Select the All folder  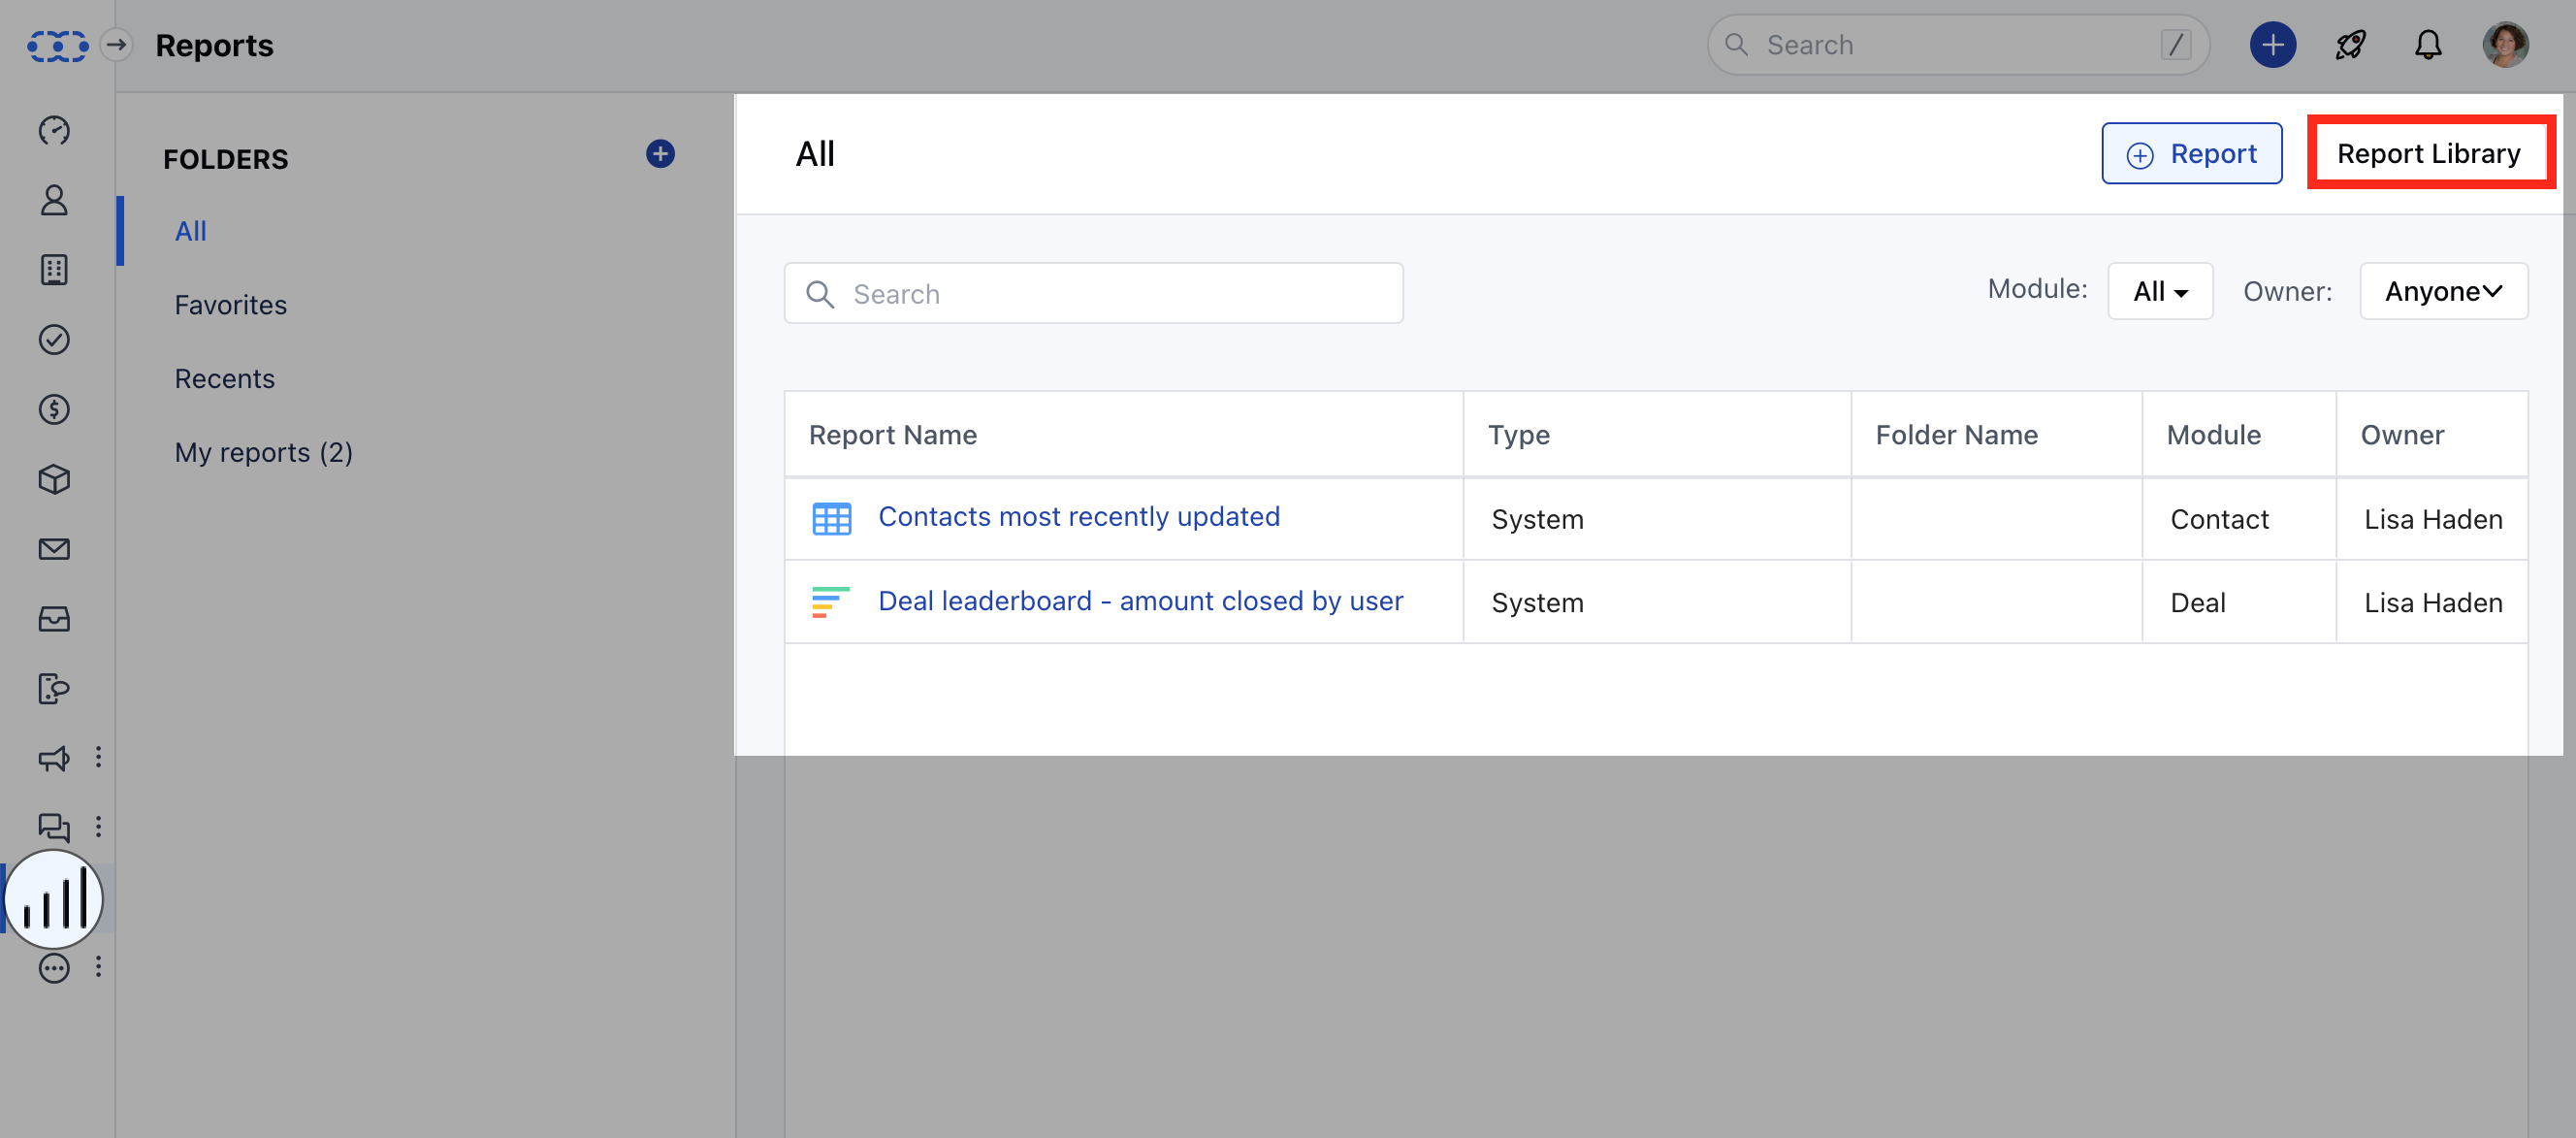coord(190,231)
